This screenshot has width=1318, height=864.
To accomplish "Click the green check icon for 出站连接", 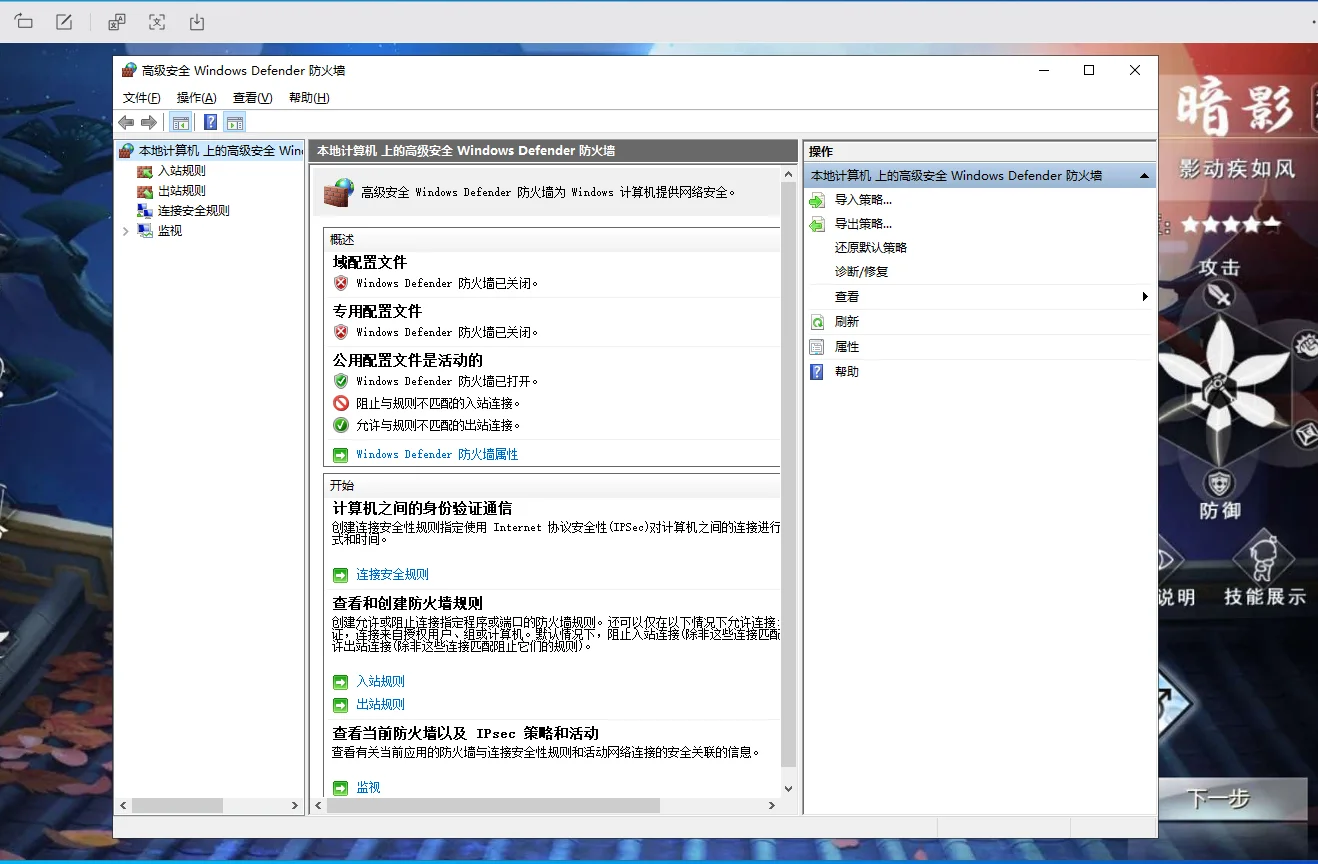I will coord(341,425).
